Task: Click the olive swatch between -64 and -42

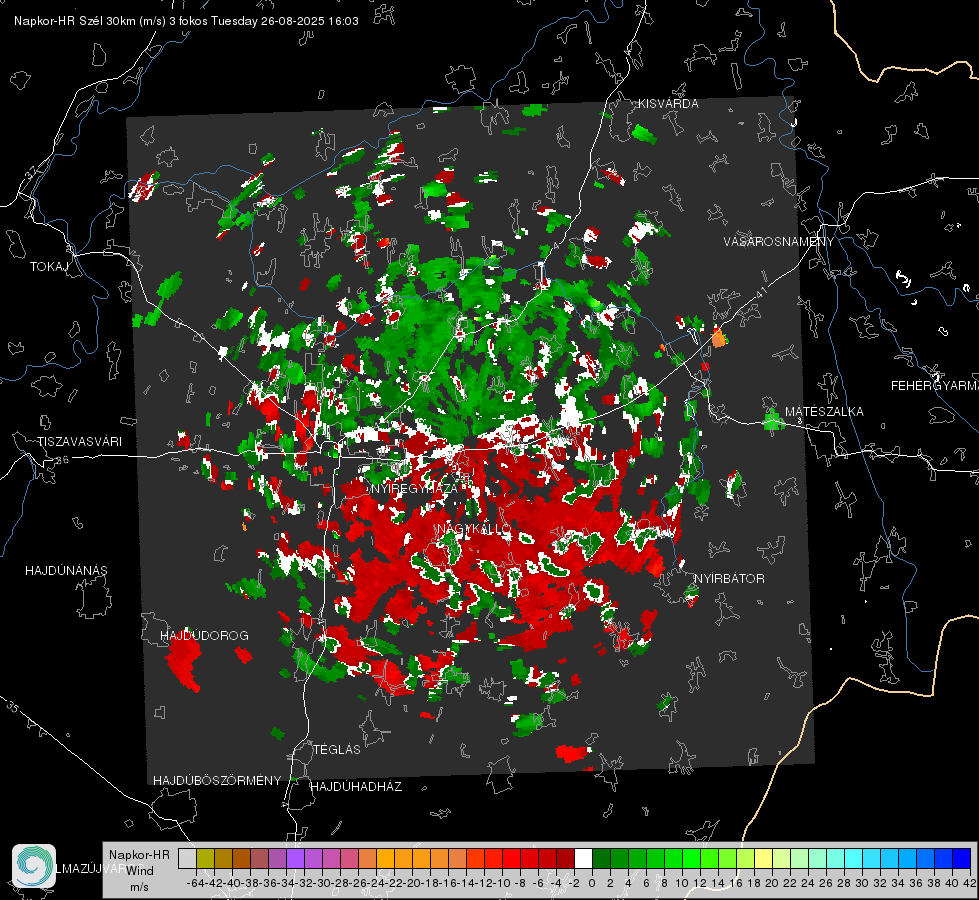Action: coord(205,859)
